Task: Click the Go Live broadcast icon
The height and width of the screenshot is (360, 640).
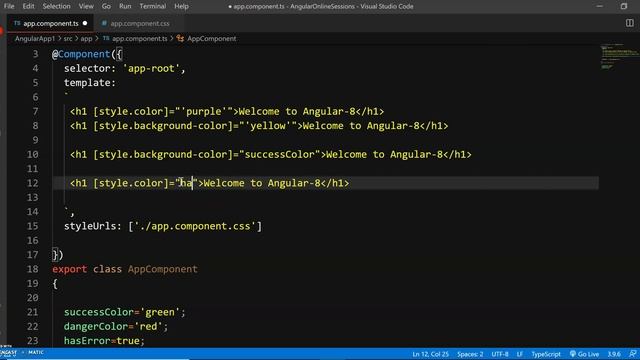Action: click(573, 354)
